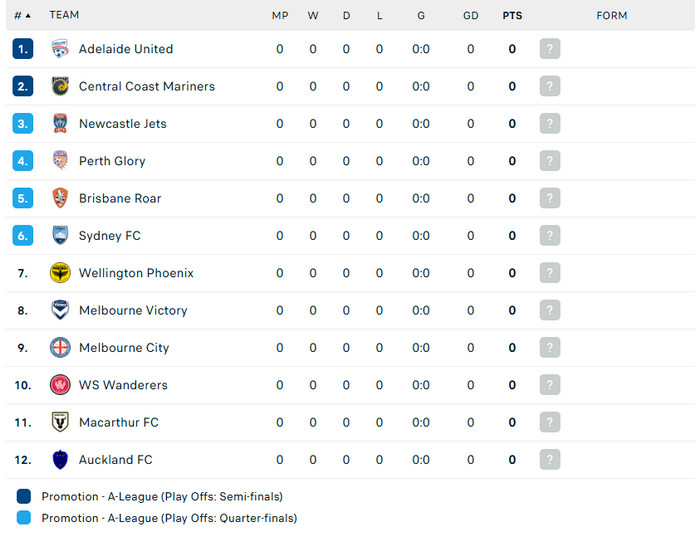Sort the table by GD column
Screen dimensions: 700x542
point(470,16)
